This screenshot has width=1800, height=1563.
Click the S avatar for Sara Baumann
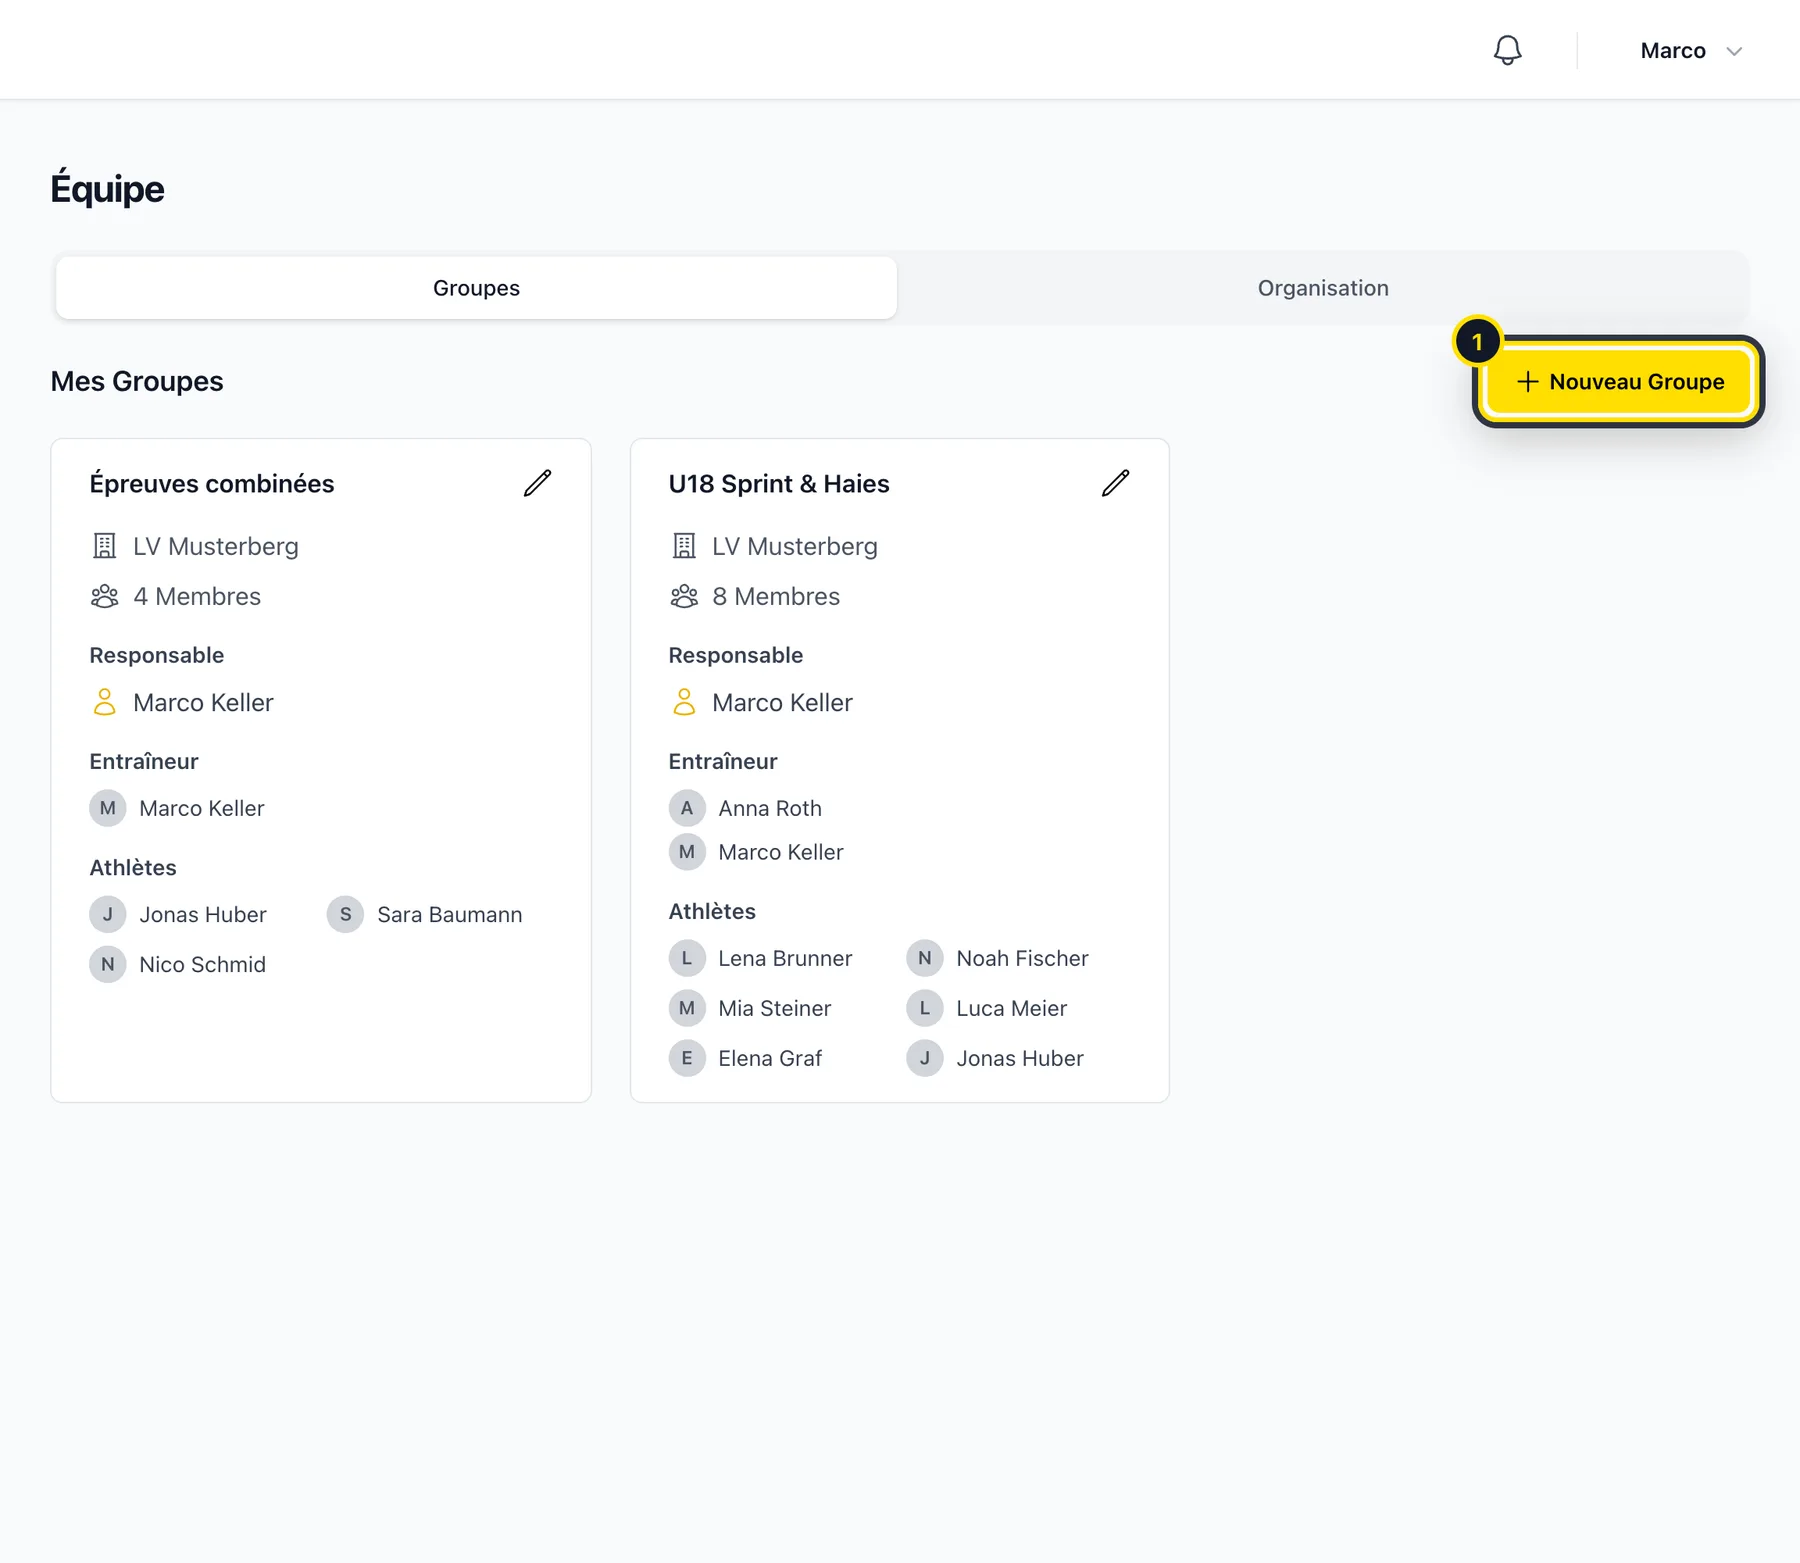345,914
